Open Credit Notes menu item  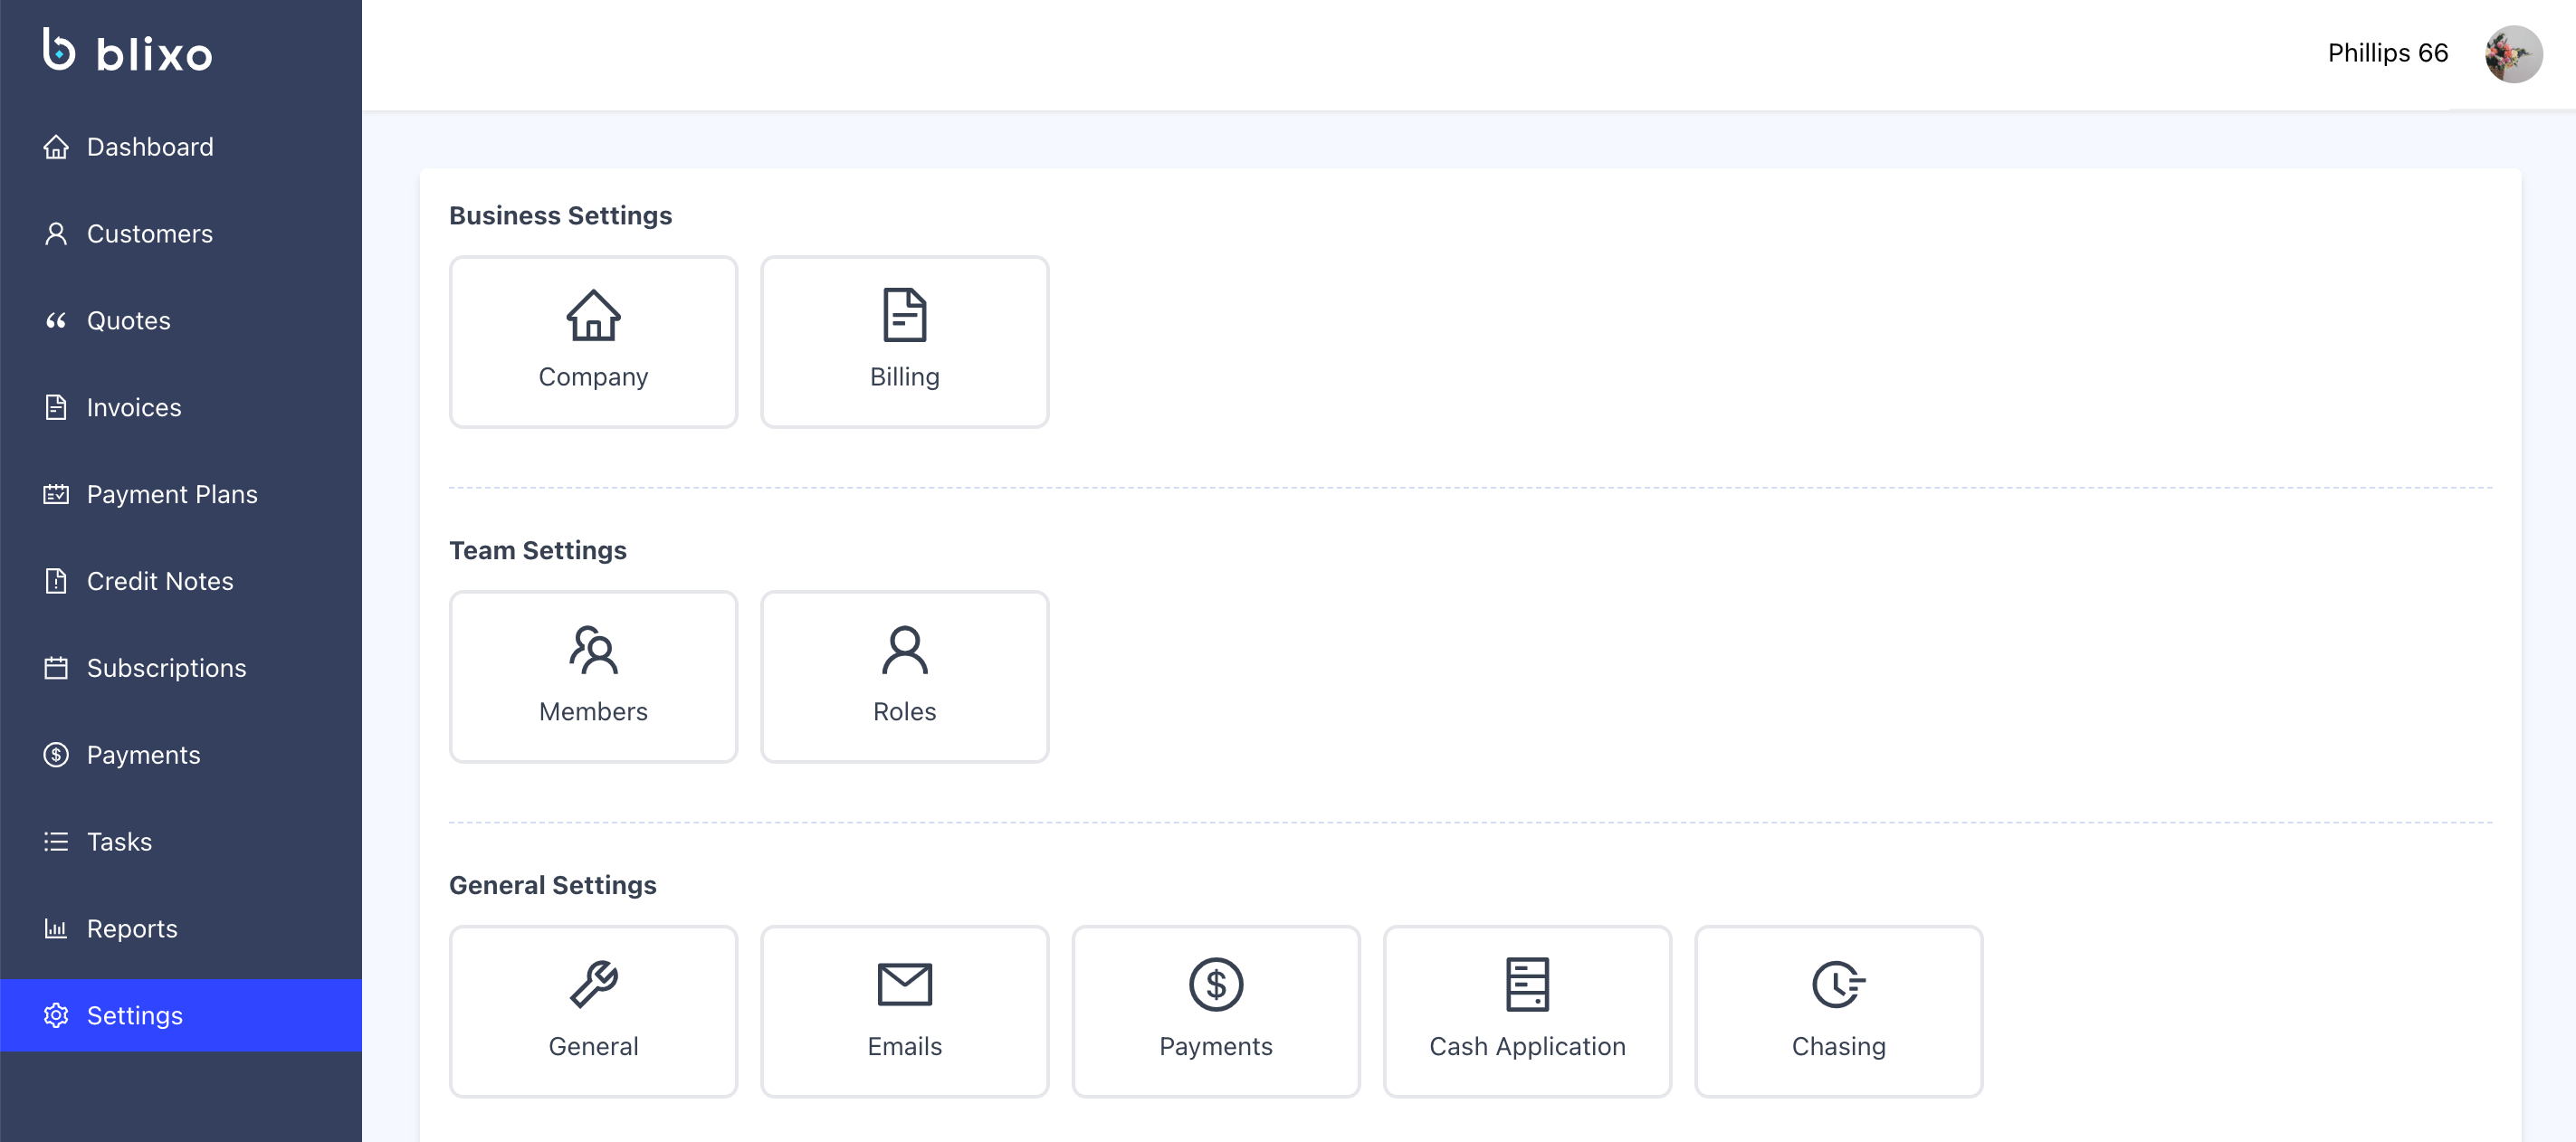(159, 582)
